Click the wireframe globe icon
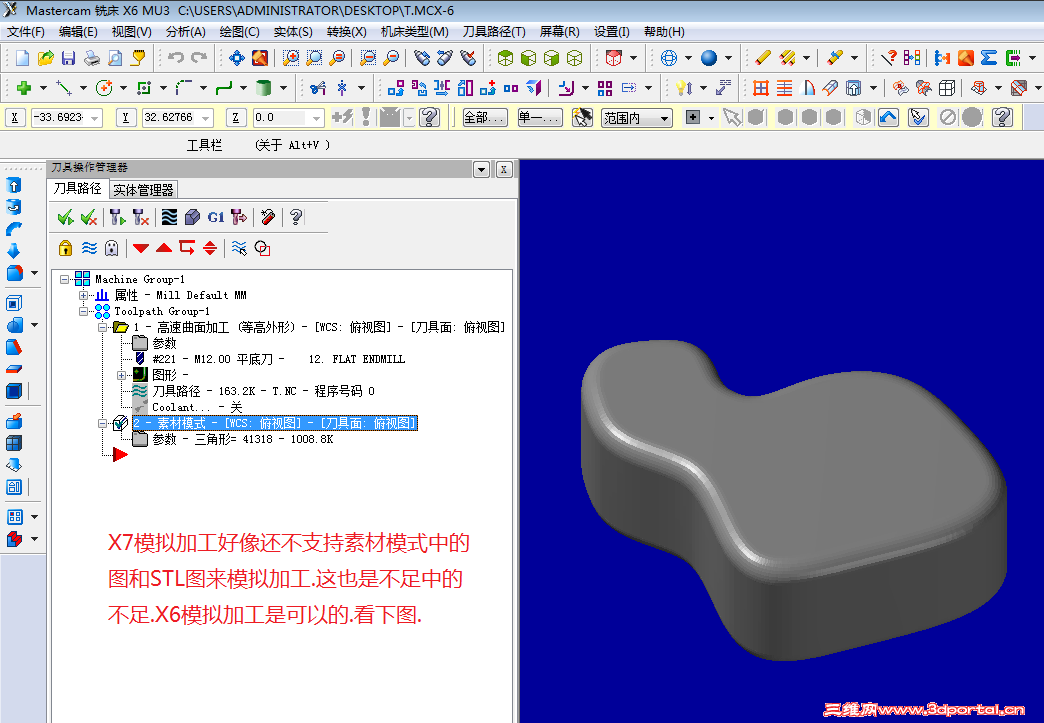The image size is (1044, 723). [668, 58]
